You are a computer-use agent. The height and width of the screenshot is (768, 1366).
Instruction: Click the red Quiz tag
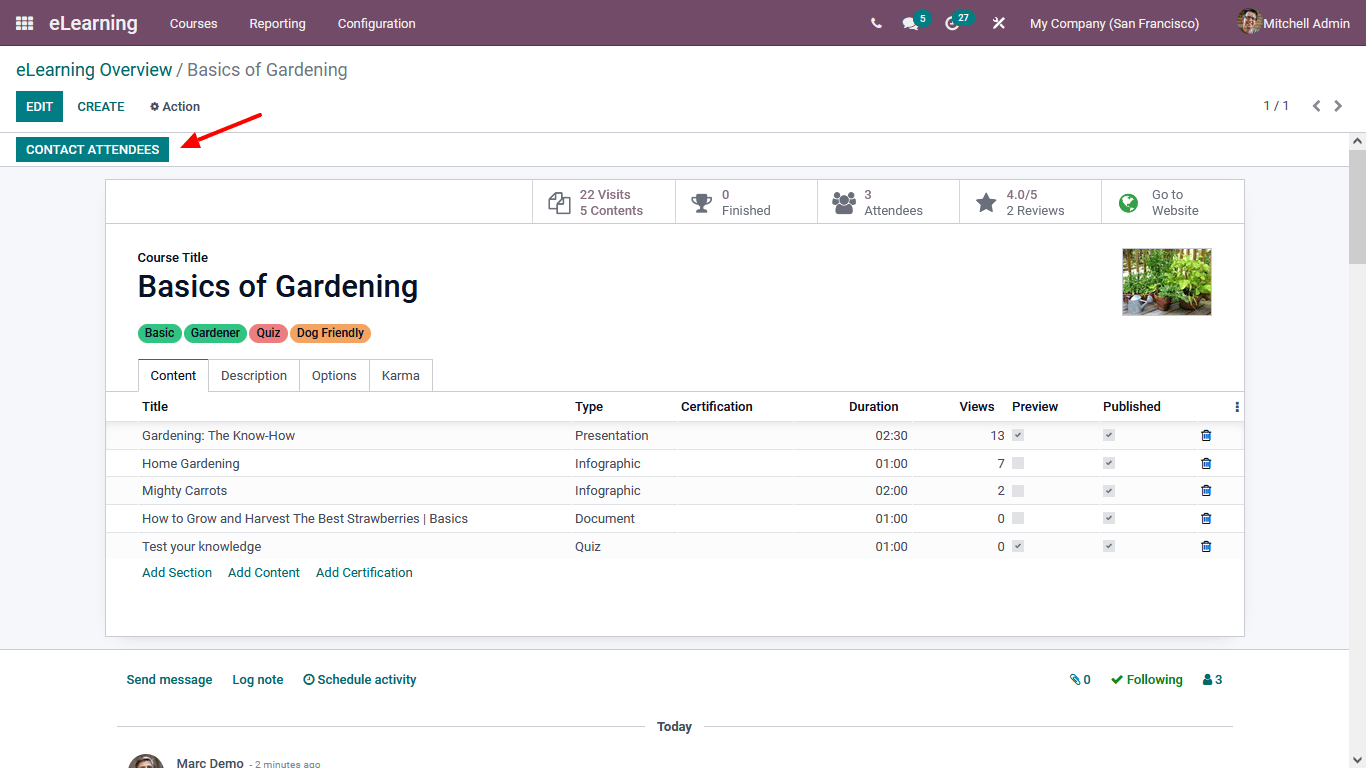pyautogui.click(x=268, y=333)
